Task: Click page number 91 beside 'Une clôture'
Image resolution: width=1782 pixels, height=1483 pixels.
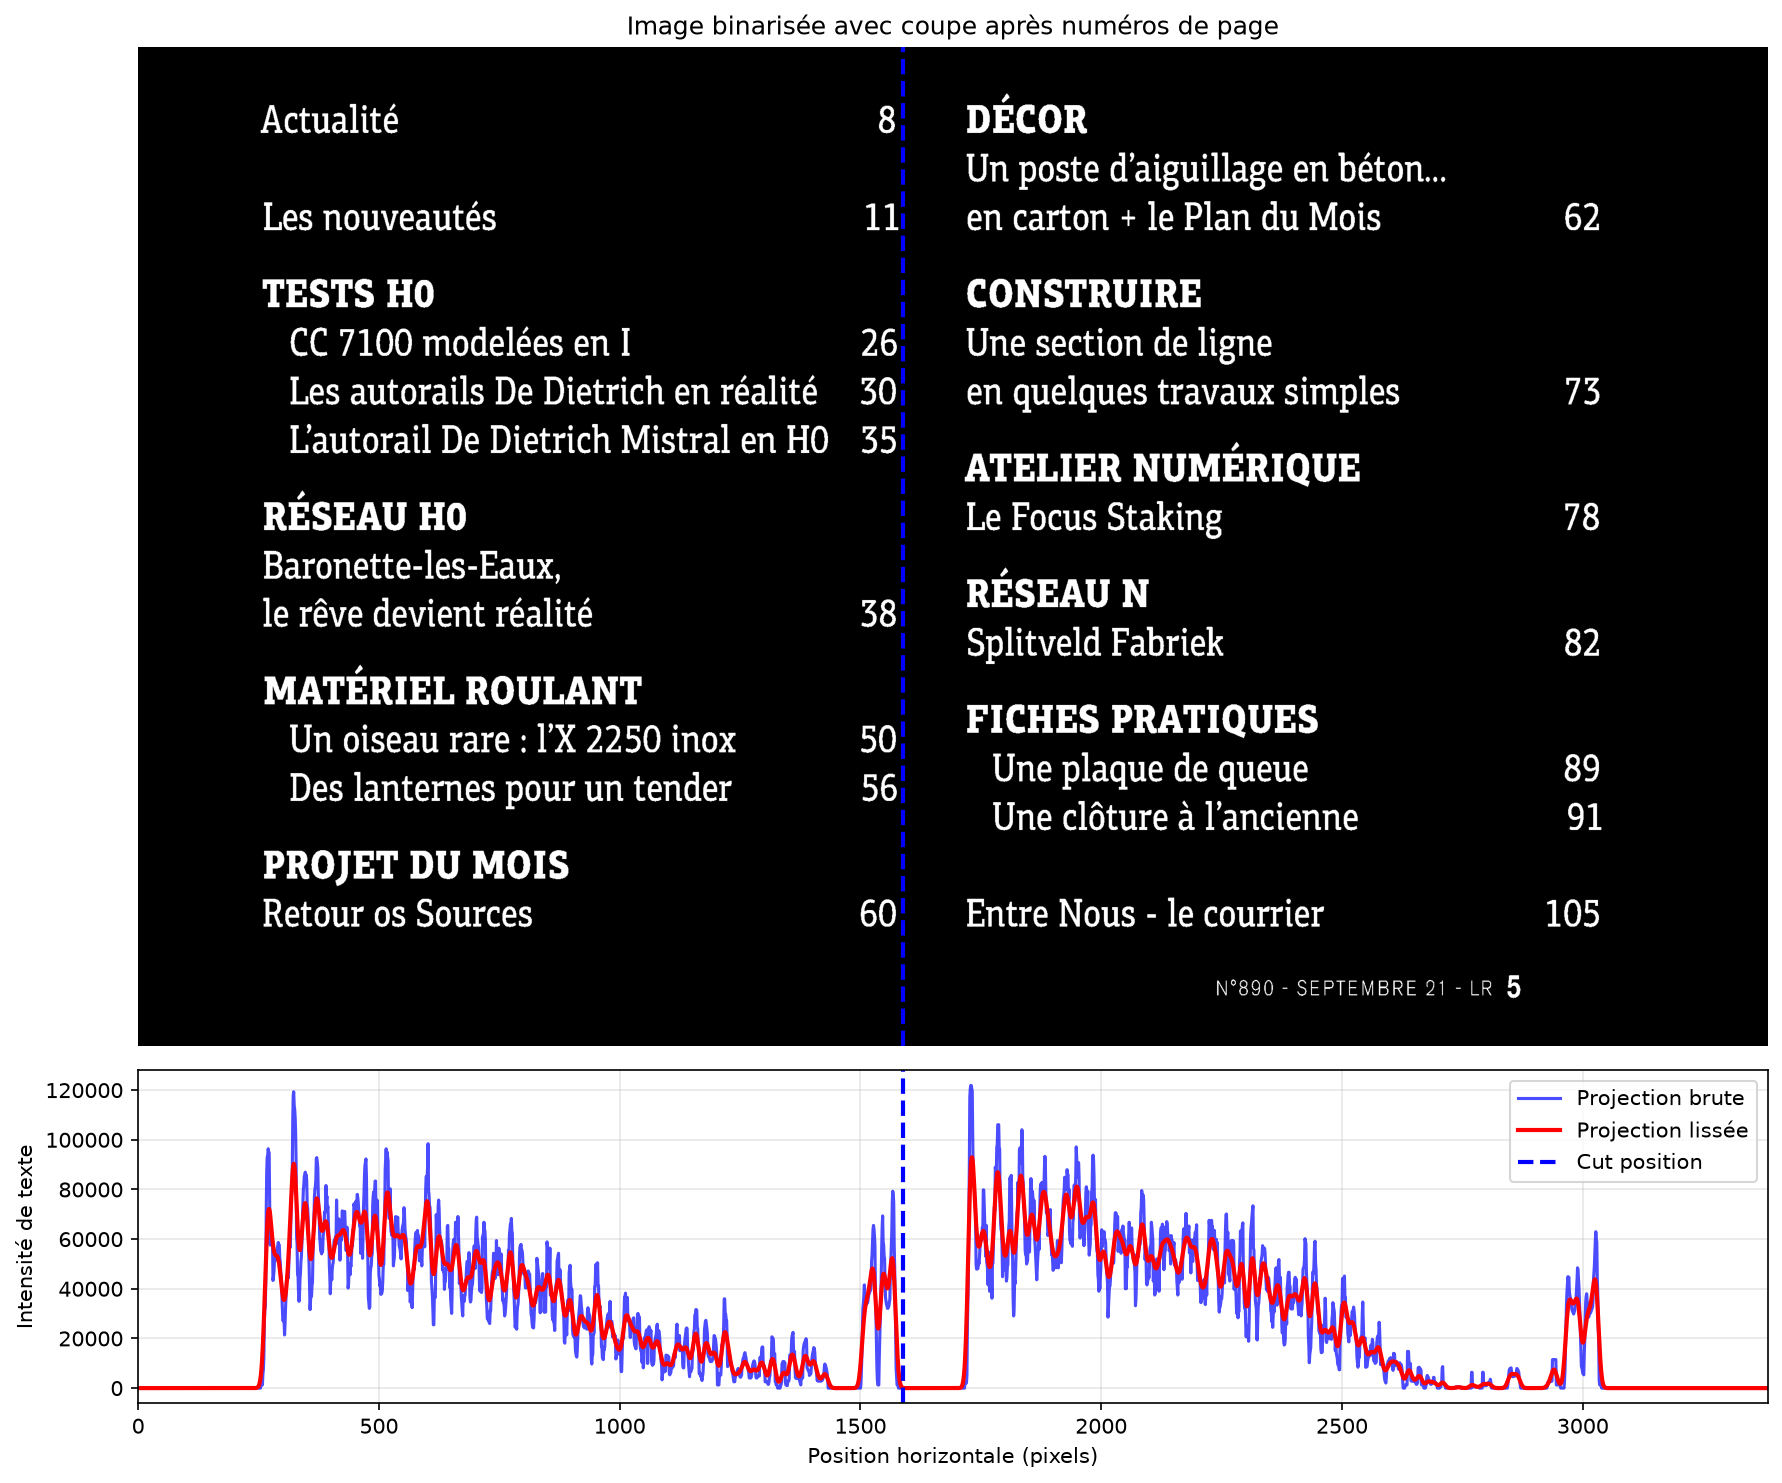Action: 1584,818
